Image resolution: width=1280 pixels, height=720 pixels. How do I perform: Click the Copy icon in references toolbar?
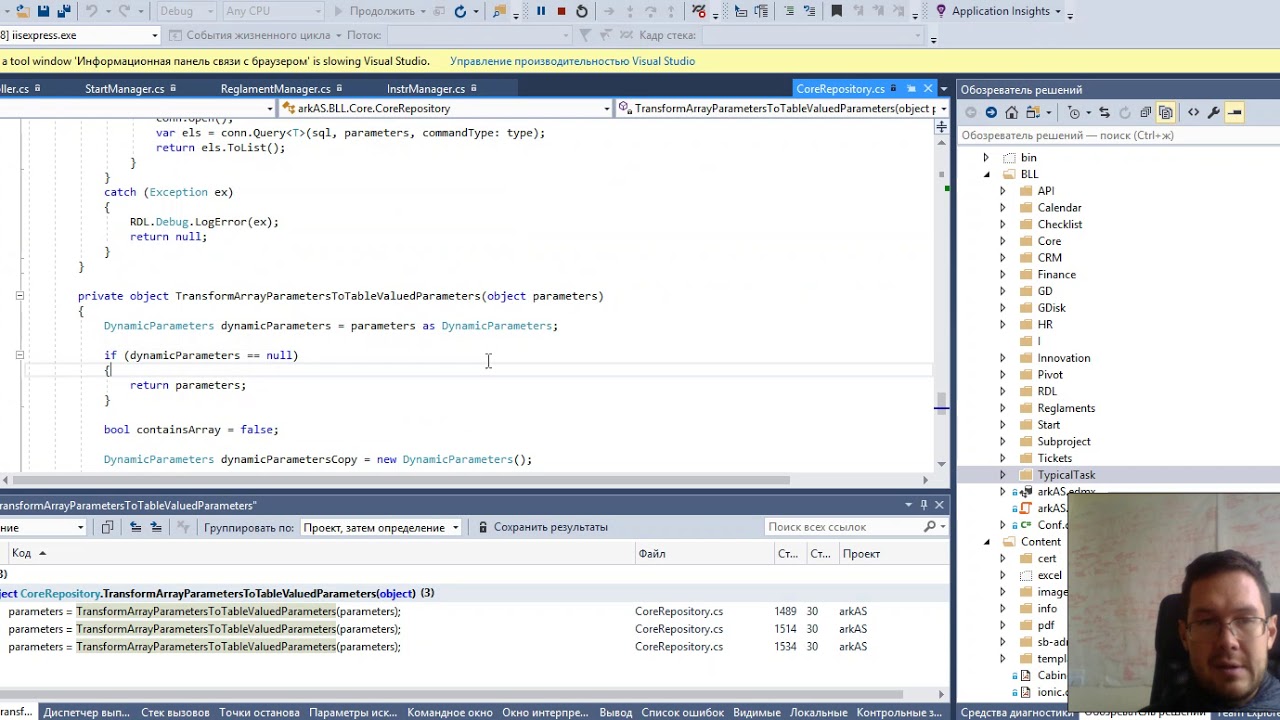[x=107, y=527]
